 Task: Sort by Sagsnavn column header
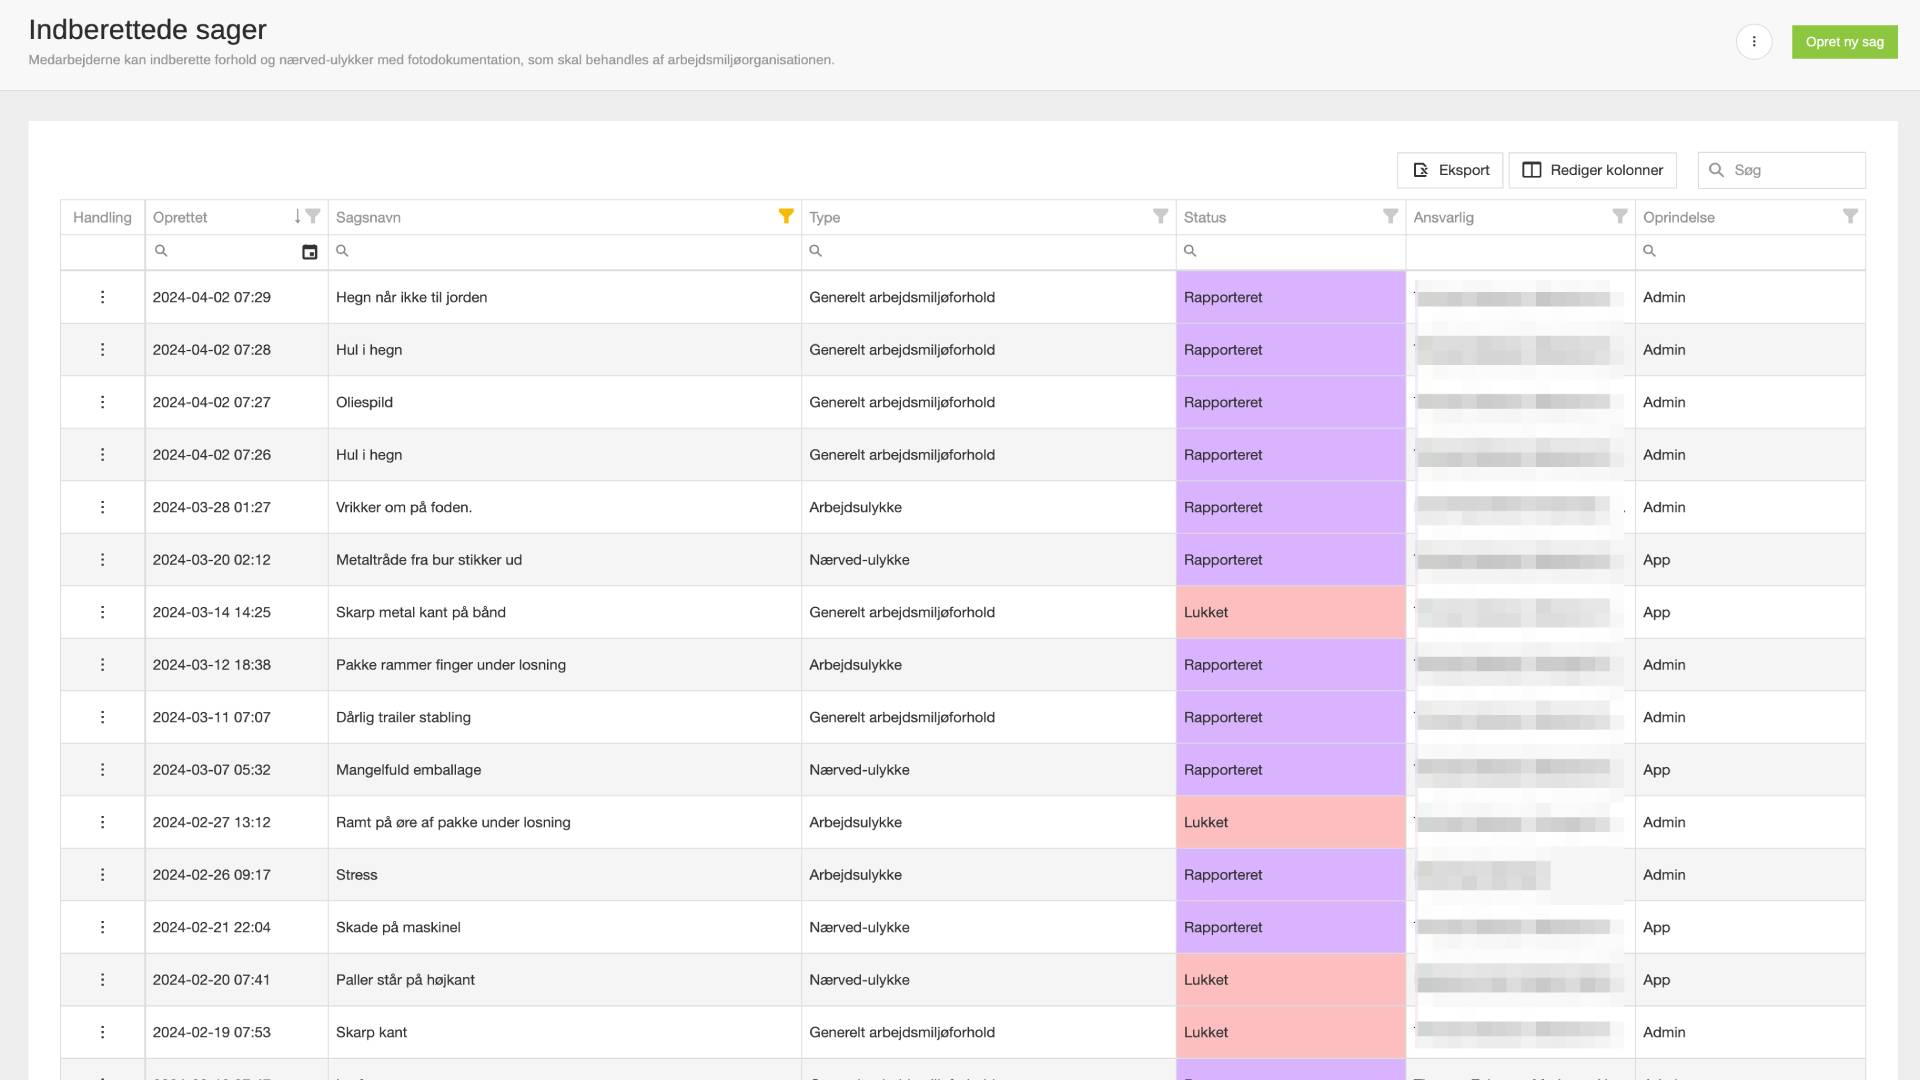click(368, 217)
